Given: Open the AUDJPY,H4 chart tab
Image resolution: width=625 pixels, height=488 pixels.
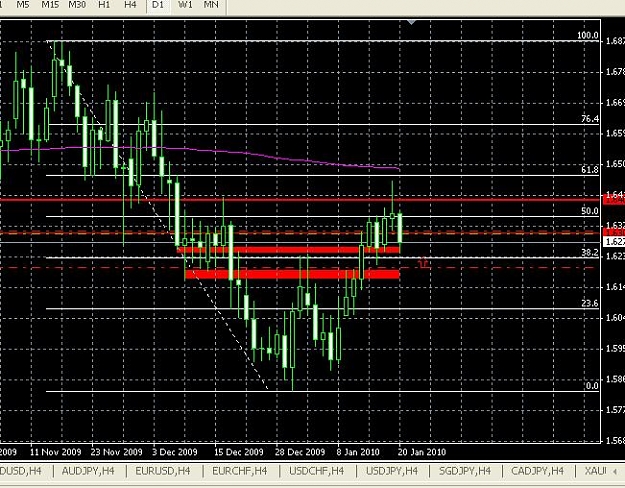Looking at the screenshot, I should (x=88, y=471).
